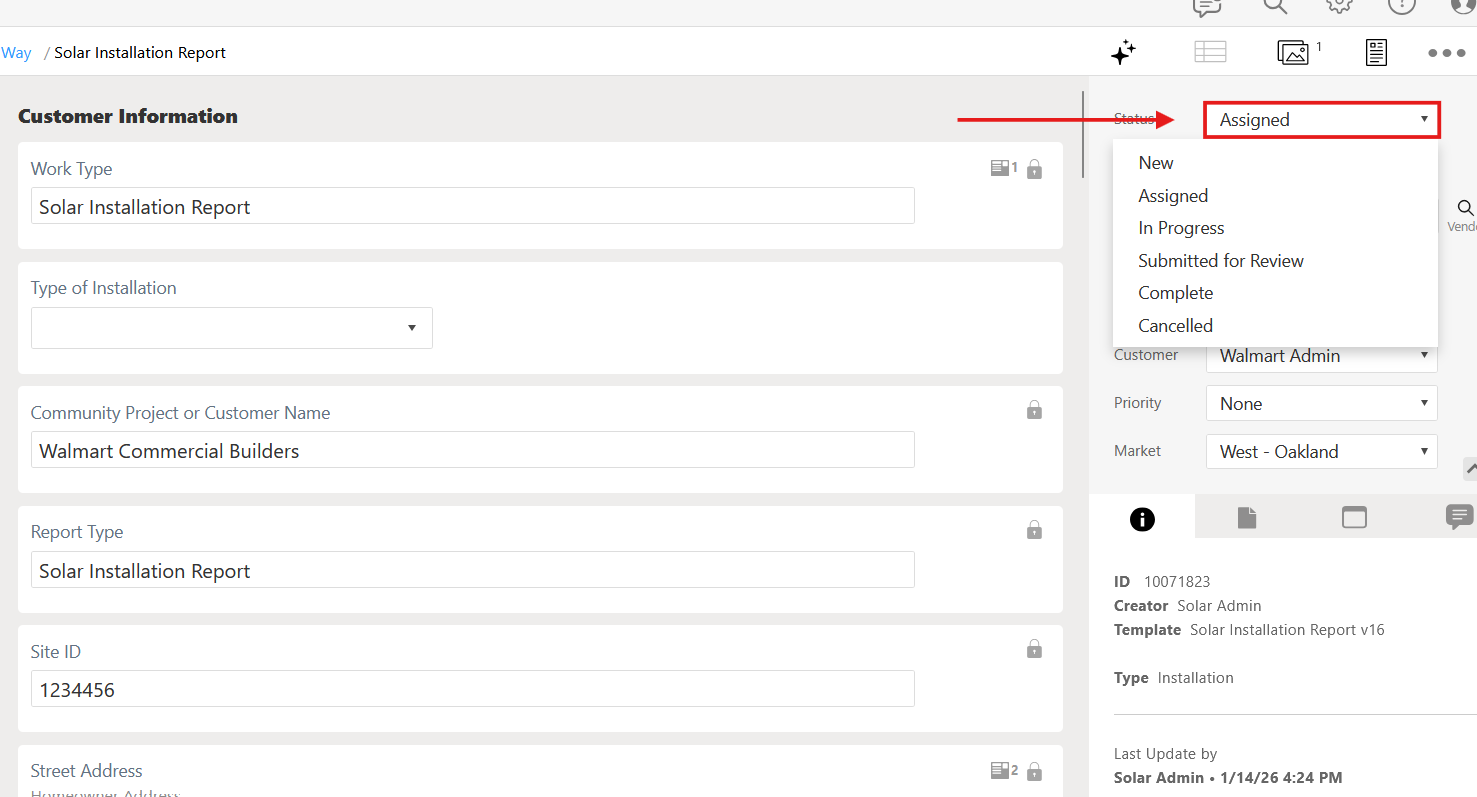Select In Progress from the Status list

1181,227
